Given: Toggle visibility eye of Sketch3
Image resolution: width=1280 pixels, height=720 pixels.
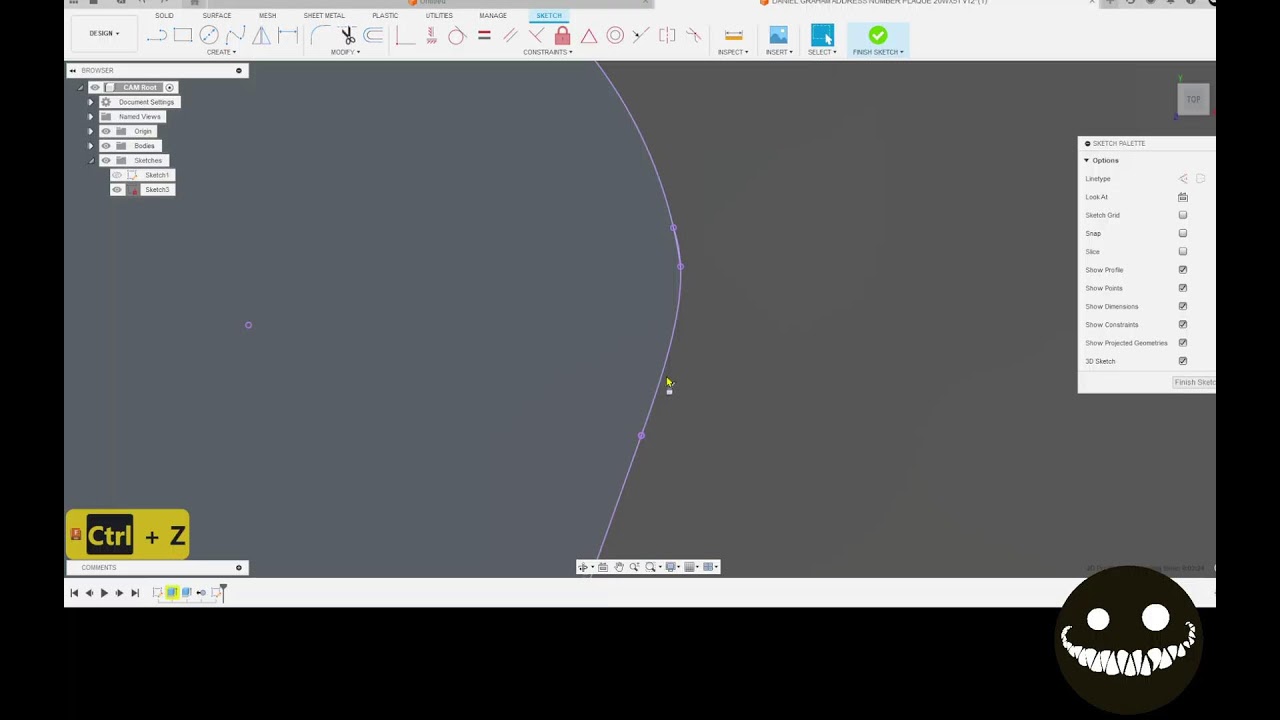Looking at the screenshot, I should tap(117, 190).
